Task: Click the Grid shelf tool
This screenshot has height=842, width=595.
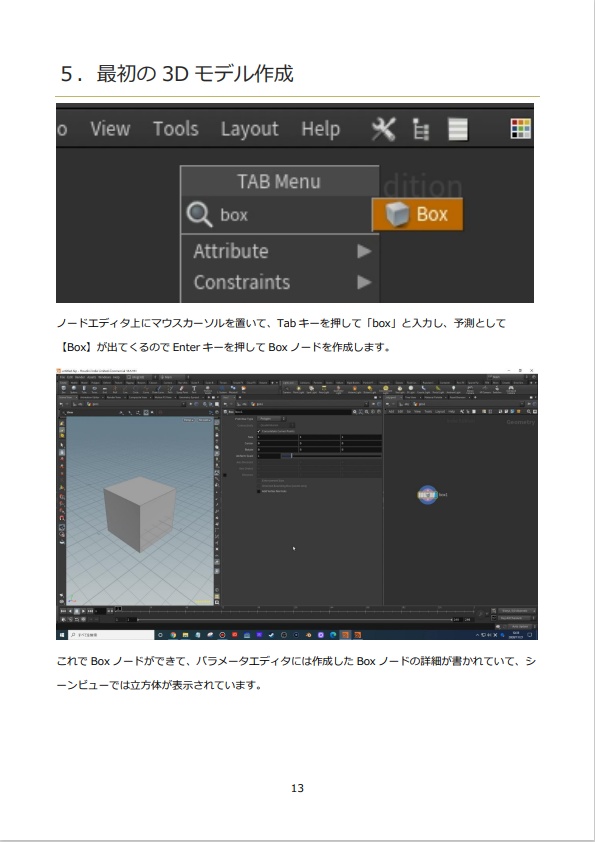Action: (105, 389)
